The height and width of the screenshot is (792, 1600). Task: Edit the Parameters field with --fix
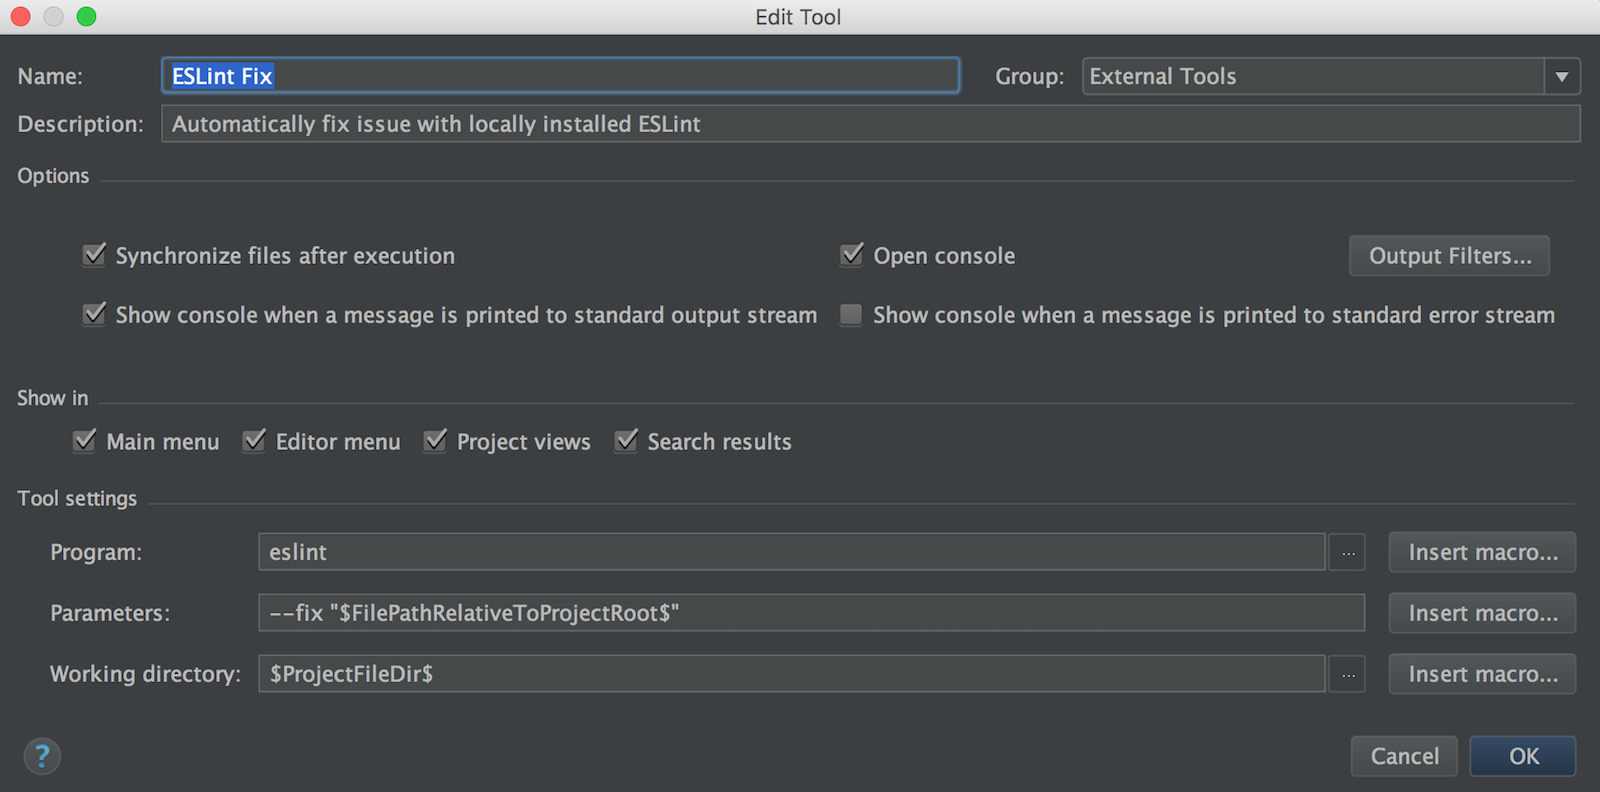tap(812, 613)
